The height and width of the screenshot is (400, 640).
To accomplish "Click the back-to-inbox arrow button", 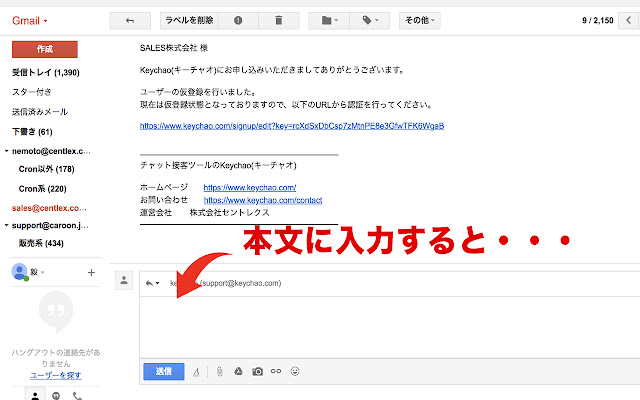I will (130, 20).
